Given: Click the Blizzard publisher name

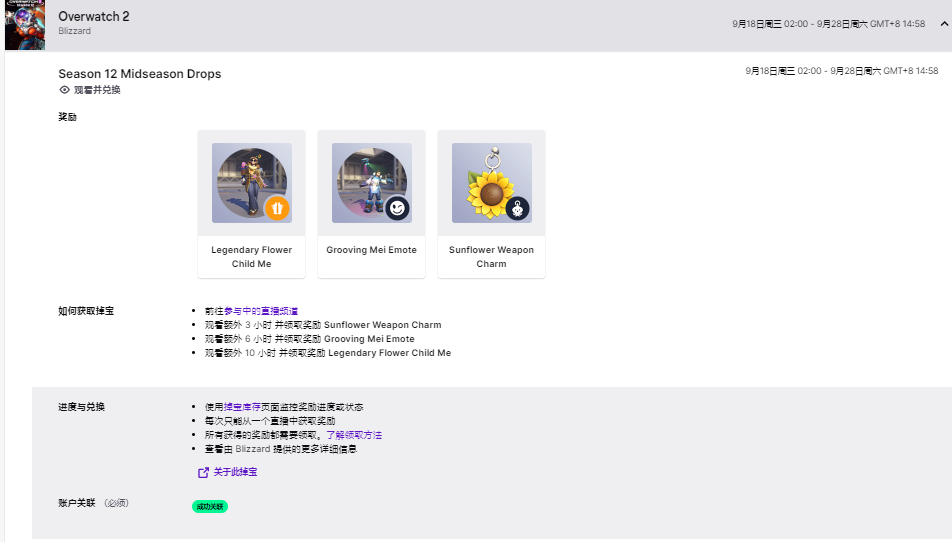Looking at the screenshot, I should pyautogui.click(x=75, y=32).
